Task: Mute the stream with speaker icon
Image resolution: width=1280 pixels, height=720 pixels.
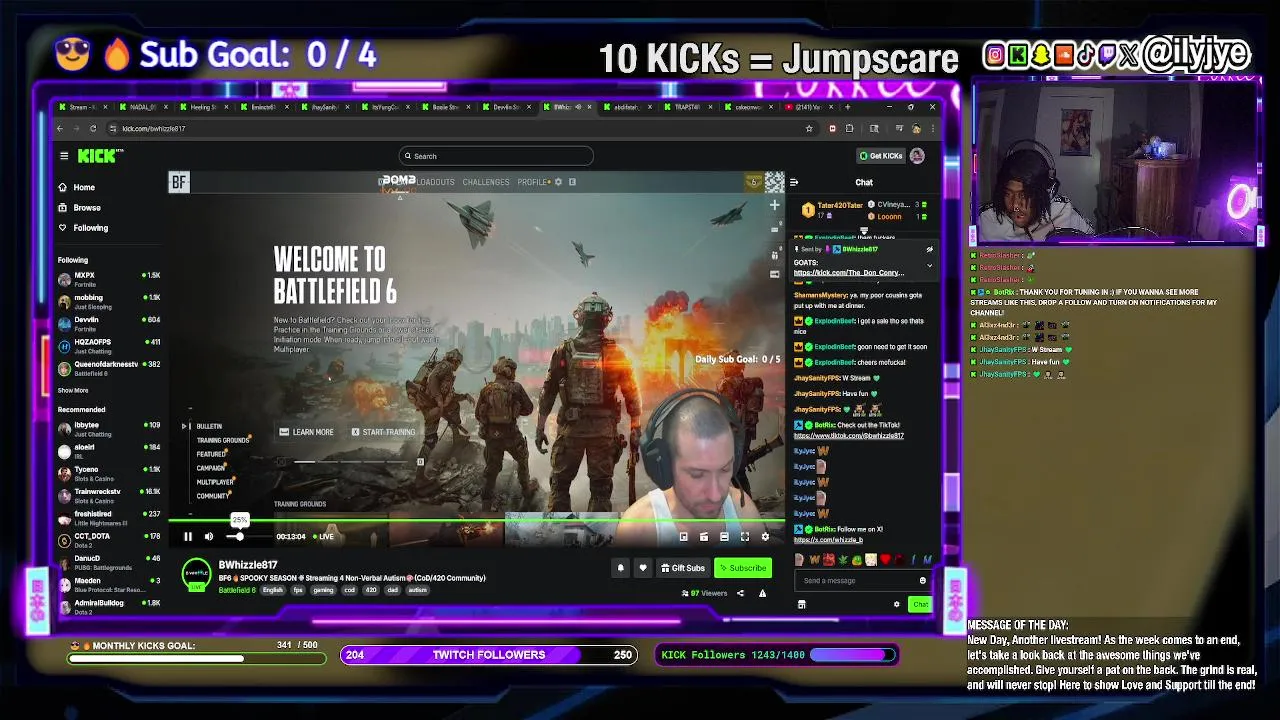Action: click(209, 537)
